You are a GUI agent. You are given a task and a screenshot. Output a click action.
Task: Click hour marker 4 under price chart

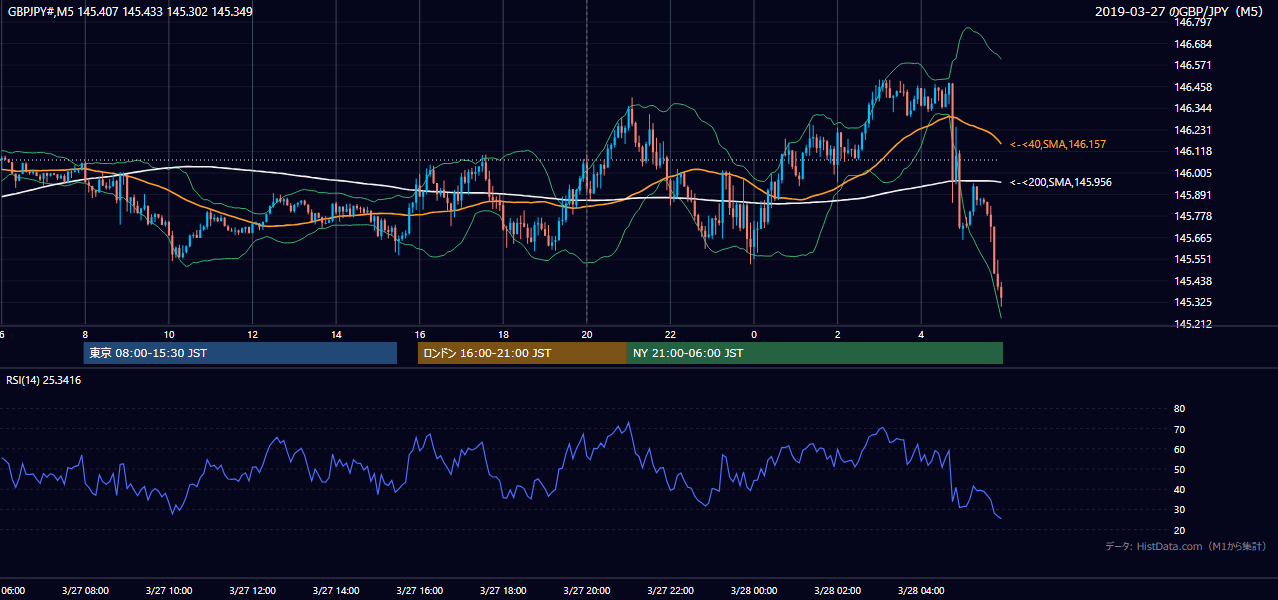pyautogui.click(x=922, y=334)
